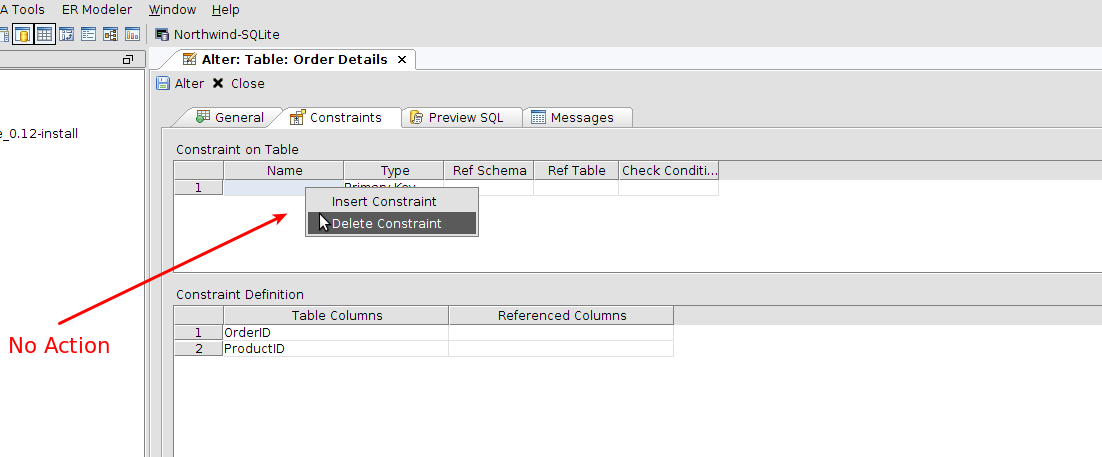Close the Alter Table Order Details tab
The height and width of the screenshot is (457, 1102).
pos(402,60)
